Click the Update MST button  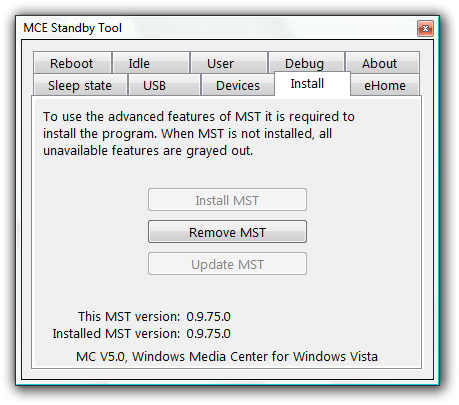coord(227,264)
